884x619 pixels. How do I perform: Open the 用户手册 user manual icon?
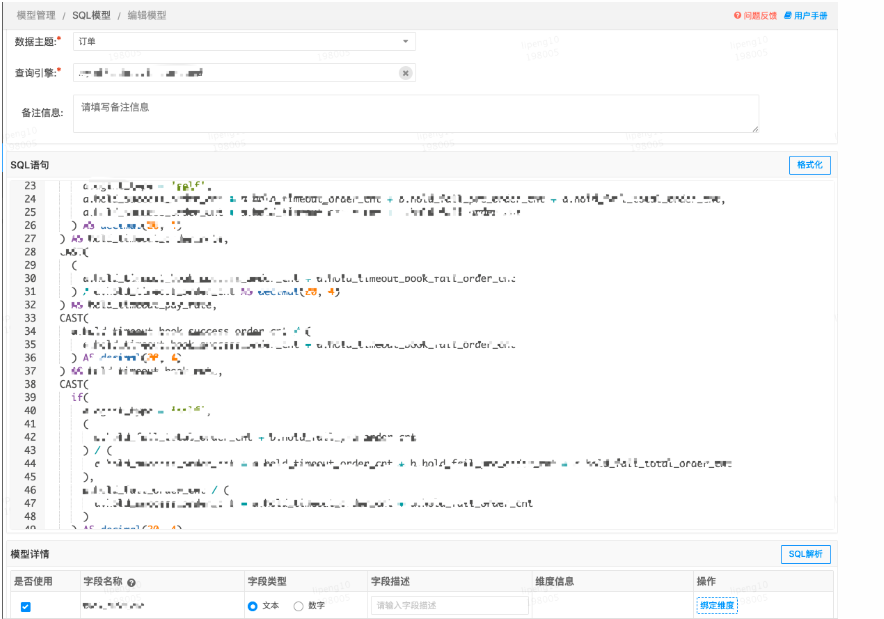coord(787,16)
